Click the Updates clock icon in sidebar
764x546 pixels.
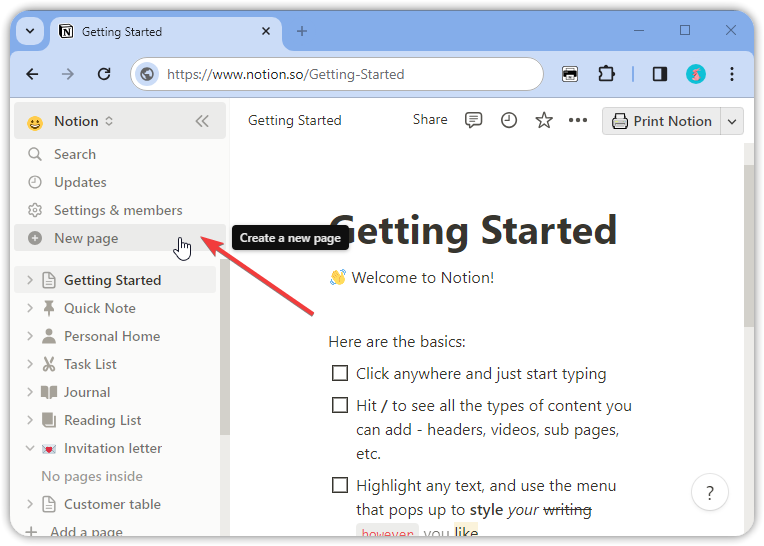pyautogui.click(x=35, y=182)
